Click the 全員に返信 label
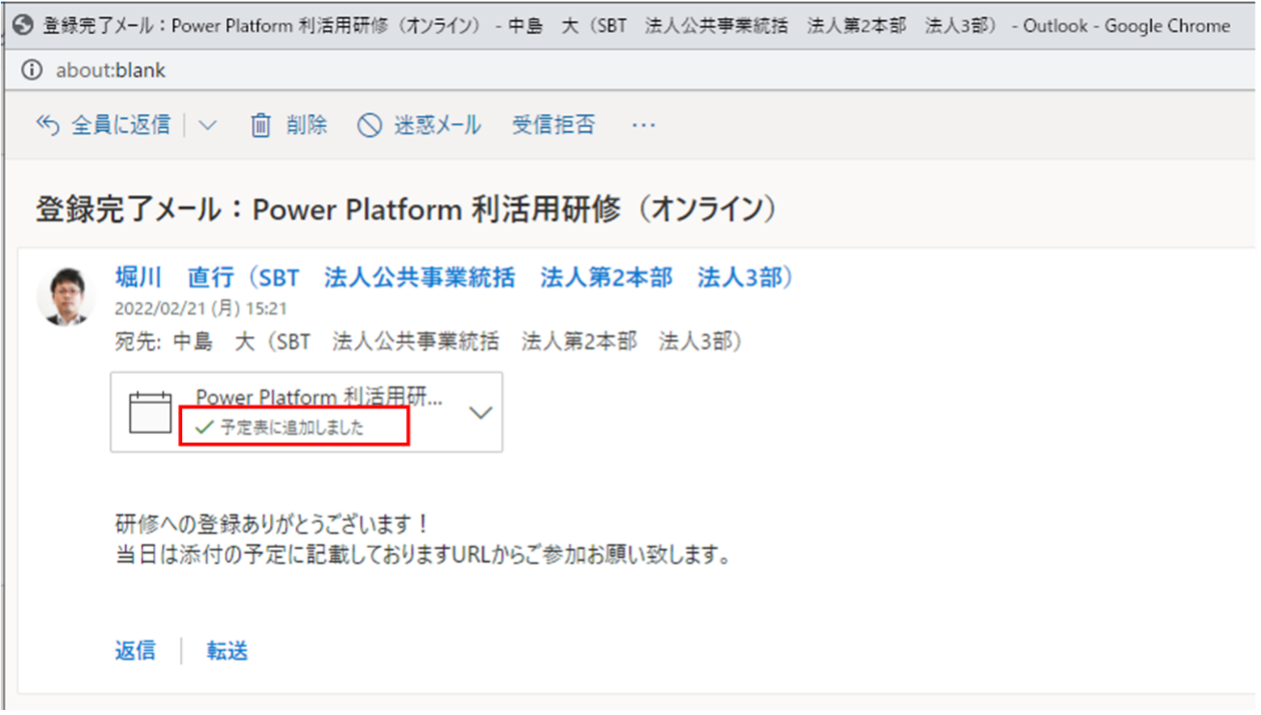Image resolution: width=1261 pixels, height=715 pixels. (120, 125)
